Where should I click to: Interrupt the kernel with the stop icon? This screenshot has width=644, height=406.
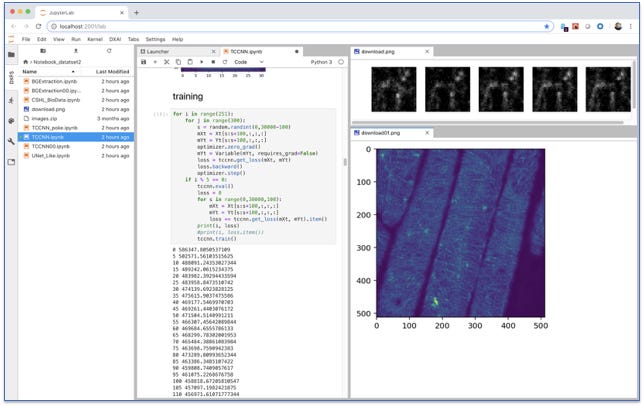211,62
